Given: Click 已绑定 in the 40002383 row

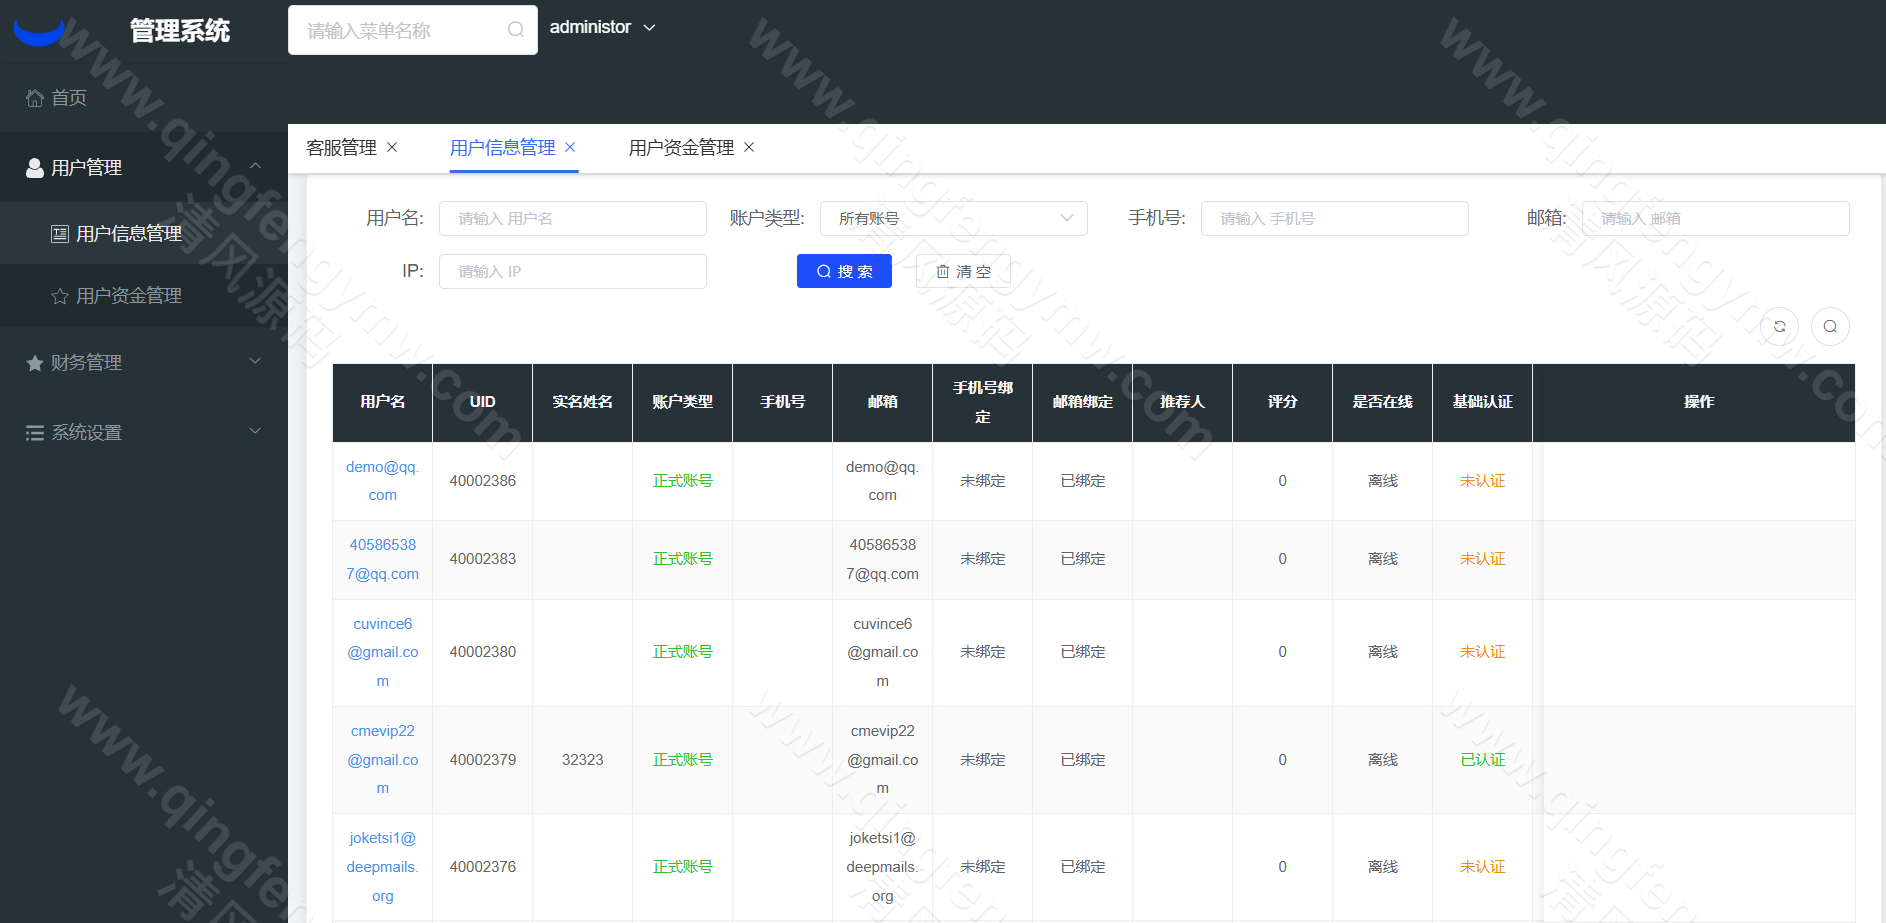Looking at the screenshot, I should coord(1083,559).
